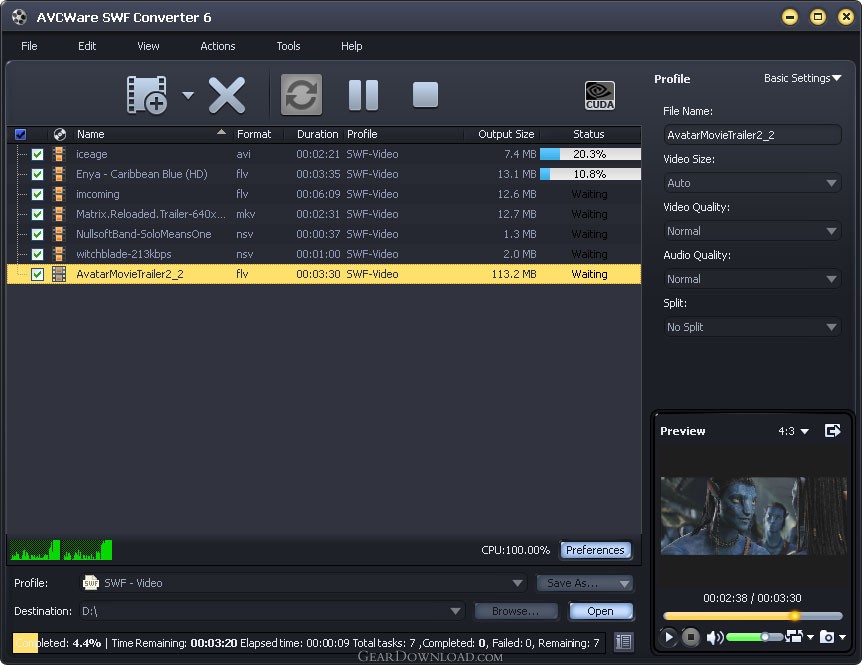Image resolution: width=862 pixels, height=665 pixels.
Task: Adjust the preview volume slider
Action: point(755,637)
